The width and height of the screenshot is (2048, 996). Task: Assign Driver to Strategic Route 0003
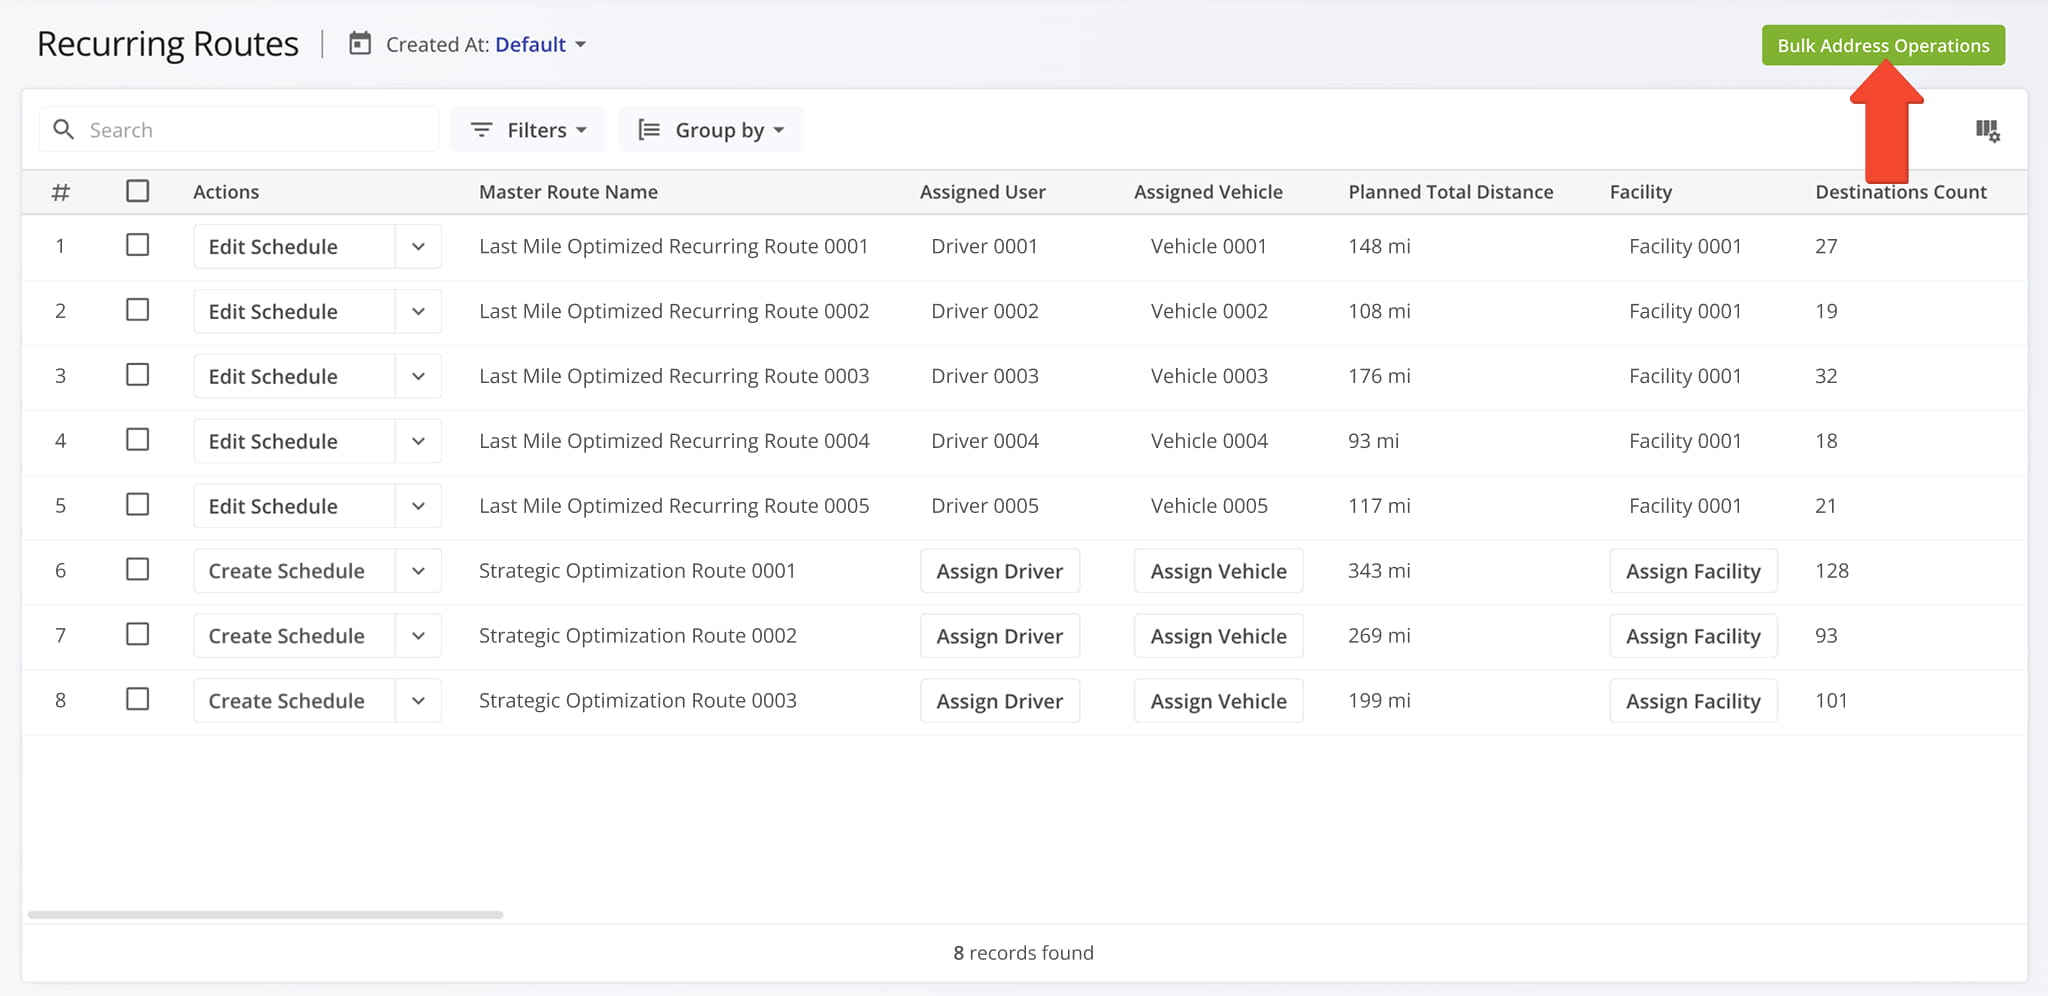pyautogui.click(x=1000, y=701)
